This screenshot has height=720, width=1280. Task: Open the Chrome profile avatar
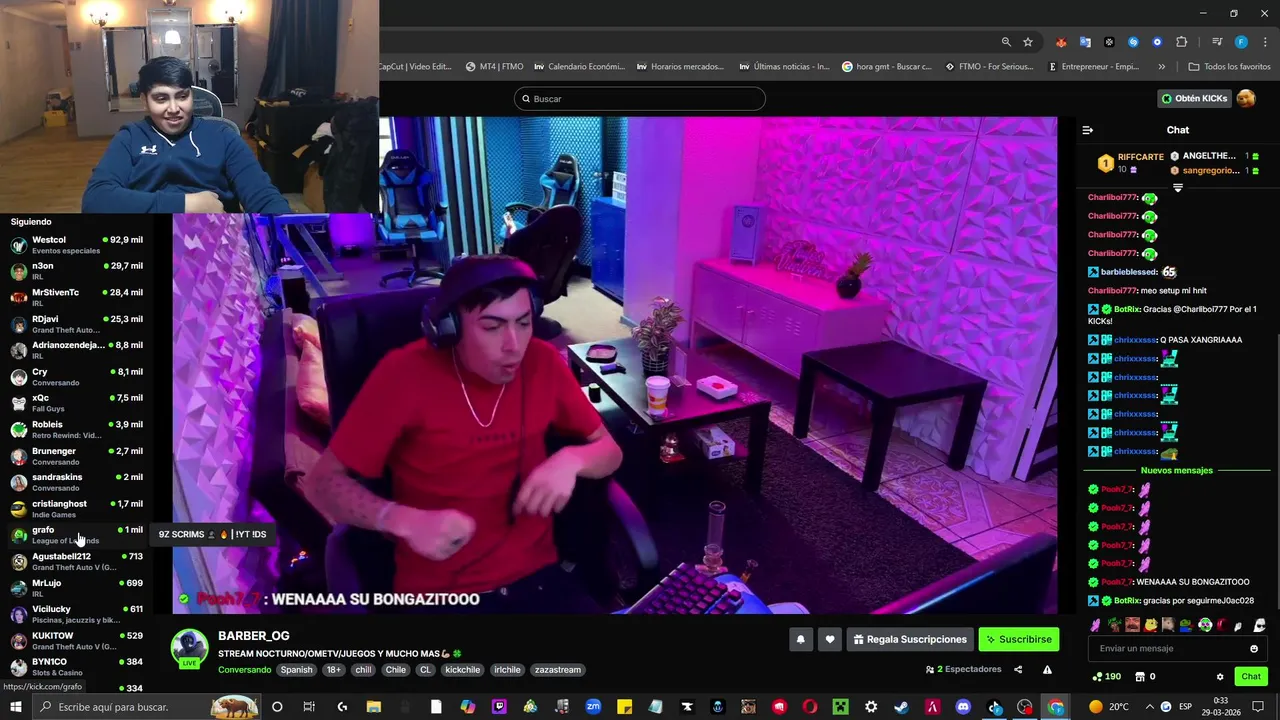(1241, 42)
